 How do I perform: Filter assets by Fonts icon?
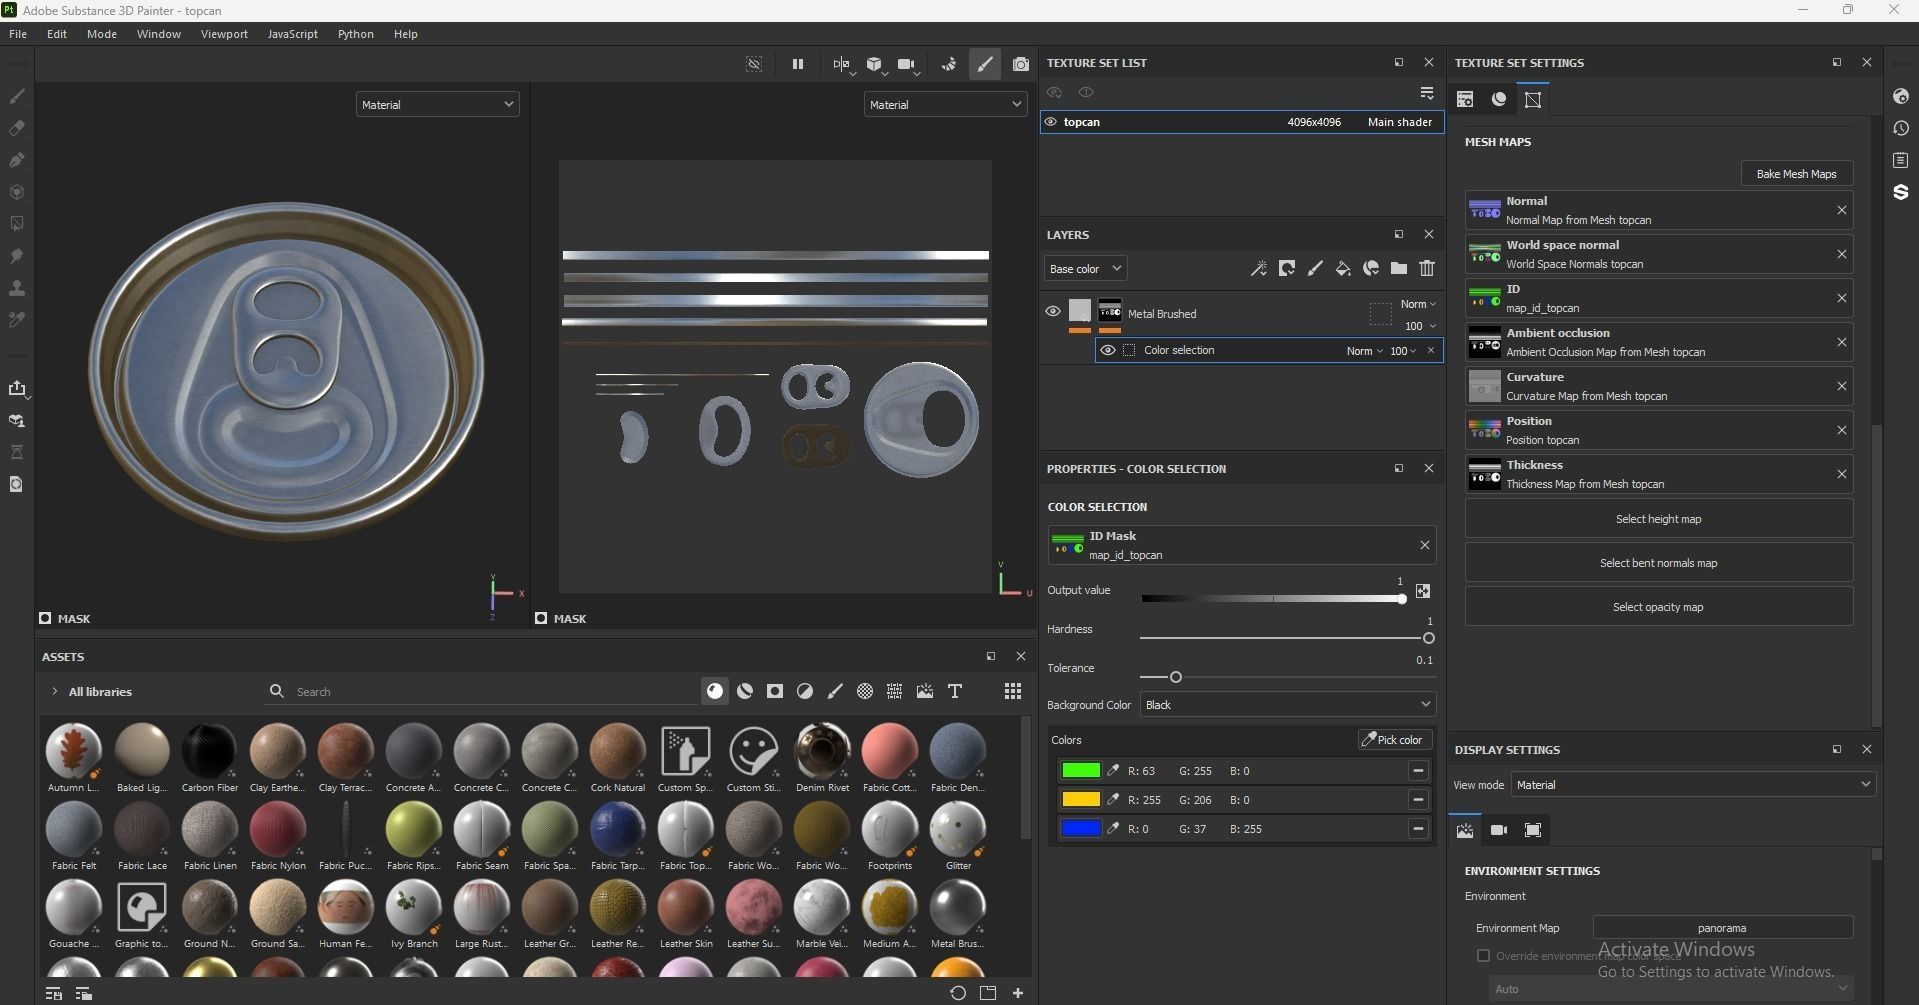coord(955,691)
